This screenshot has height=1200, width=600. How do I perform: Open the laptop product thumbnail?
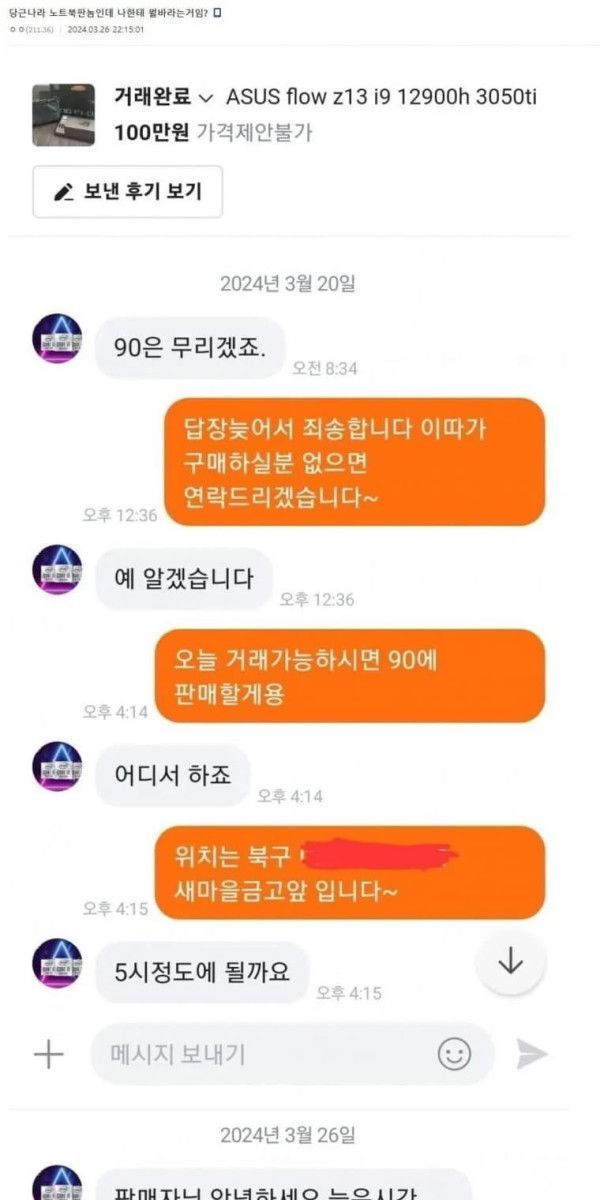pos(64,115)
